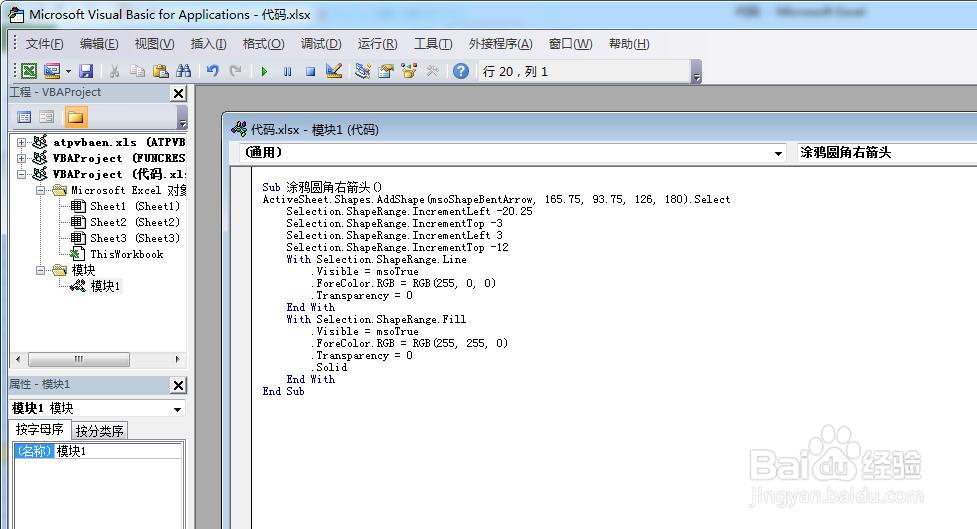Collapse the 模块 folder node
Image resolution: width=977 pixels, height=529 pixels.
tap(41, 270)
